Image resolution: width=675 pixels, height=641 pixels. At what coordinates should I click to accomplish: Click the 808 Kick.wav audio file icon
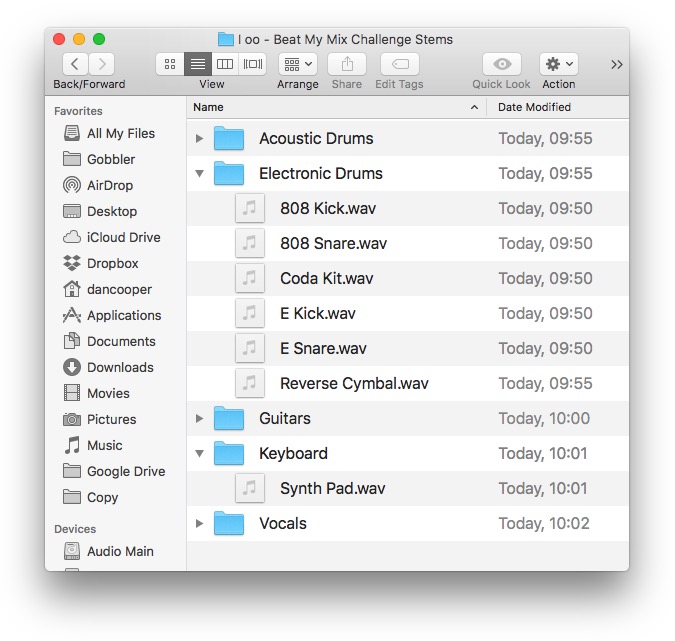(x=250, y=208)
